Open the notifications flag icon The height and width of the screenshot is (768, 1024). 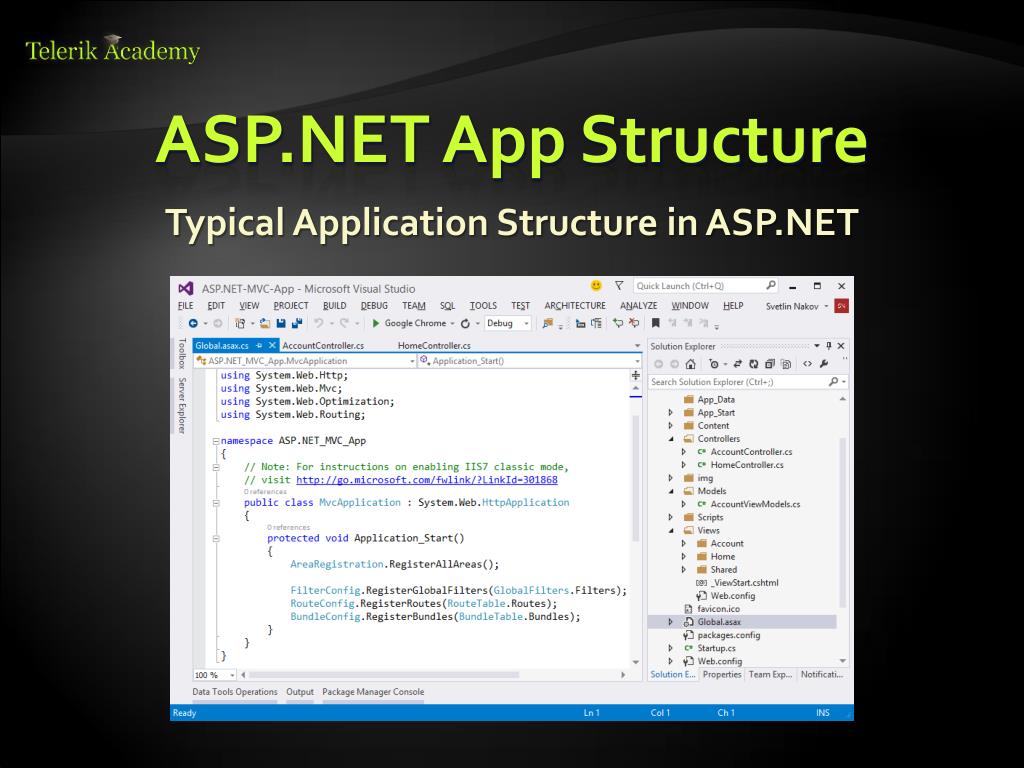coord(618,285)
